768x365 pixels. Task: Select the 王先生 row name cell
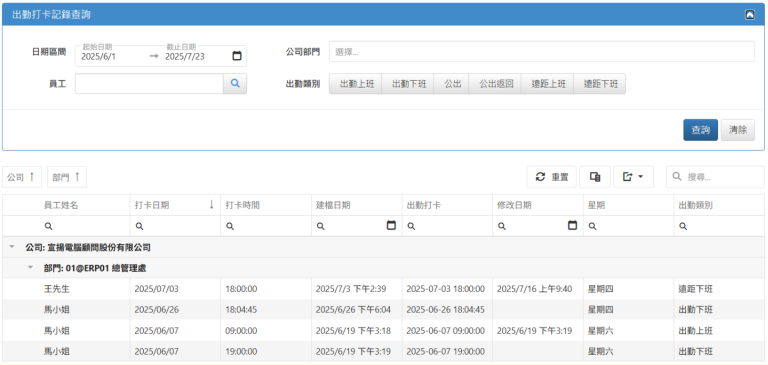point(85,289)
